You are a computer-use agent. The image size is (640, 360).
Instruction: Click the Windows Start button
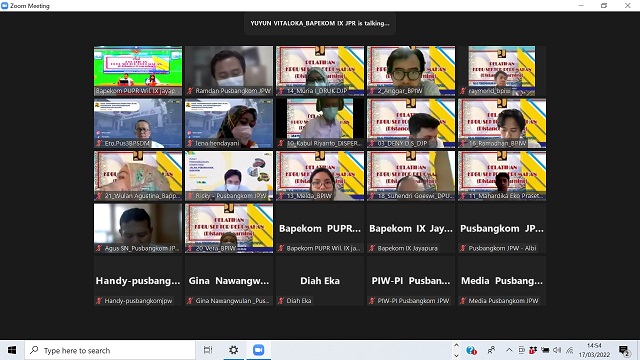12,350
